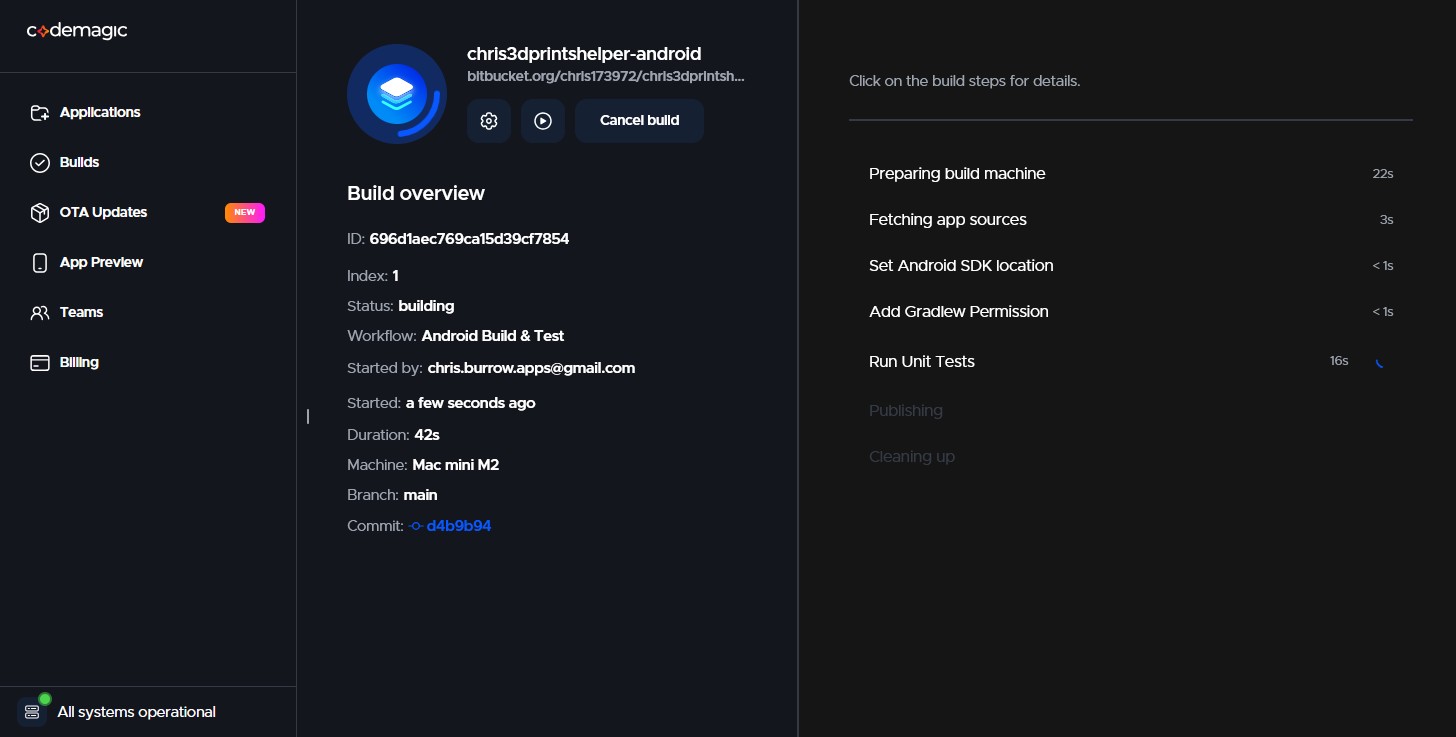Click the start new build play icon

click(543, 121)
